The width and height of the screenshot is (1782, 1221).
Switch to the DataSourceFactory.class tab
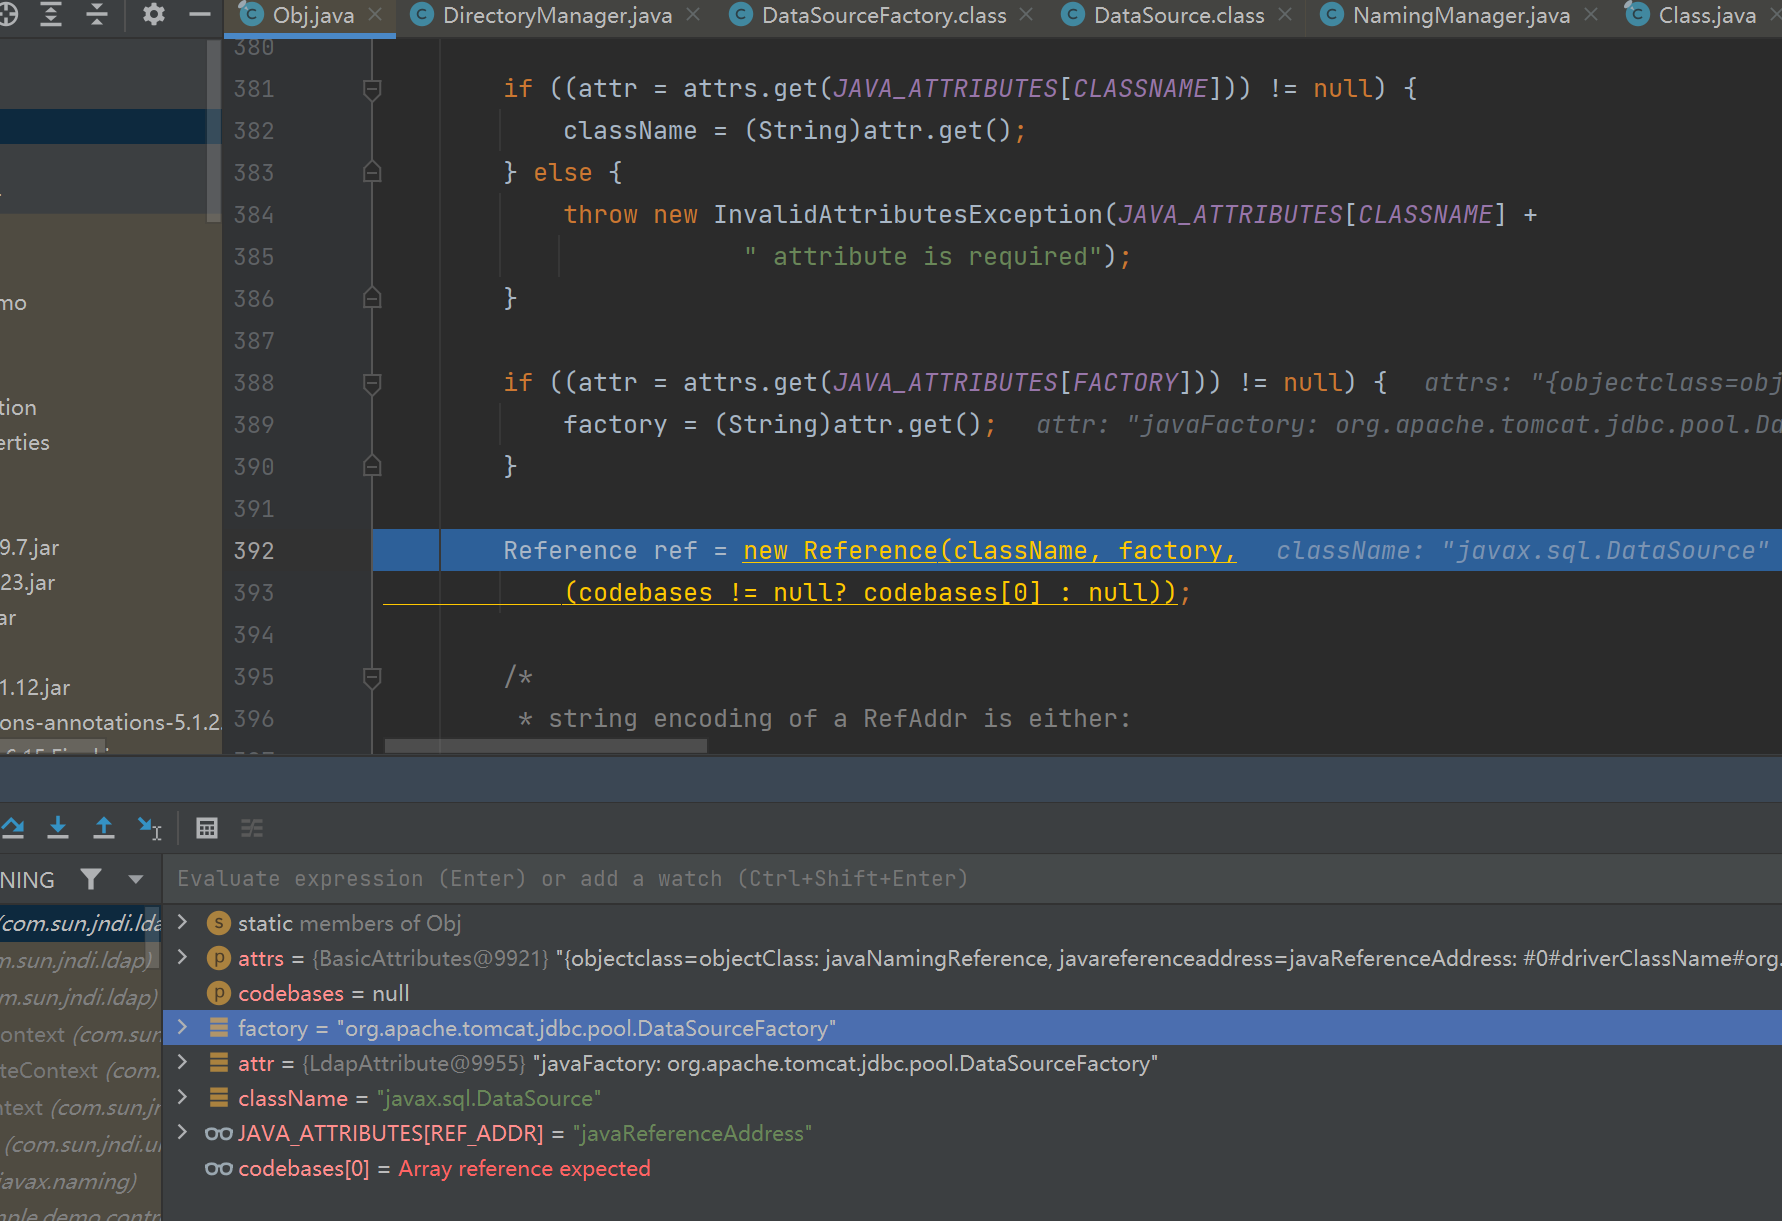(x=884, y=16)
